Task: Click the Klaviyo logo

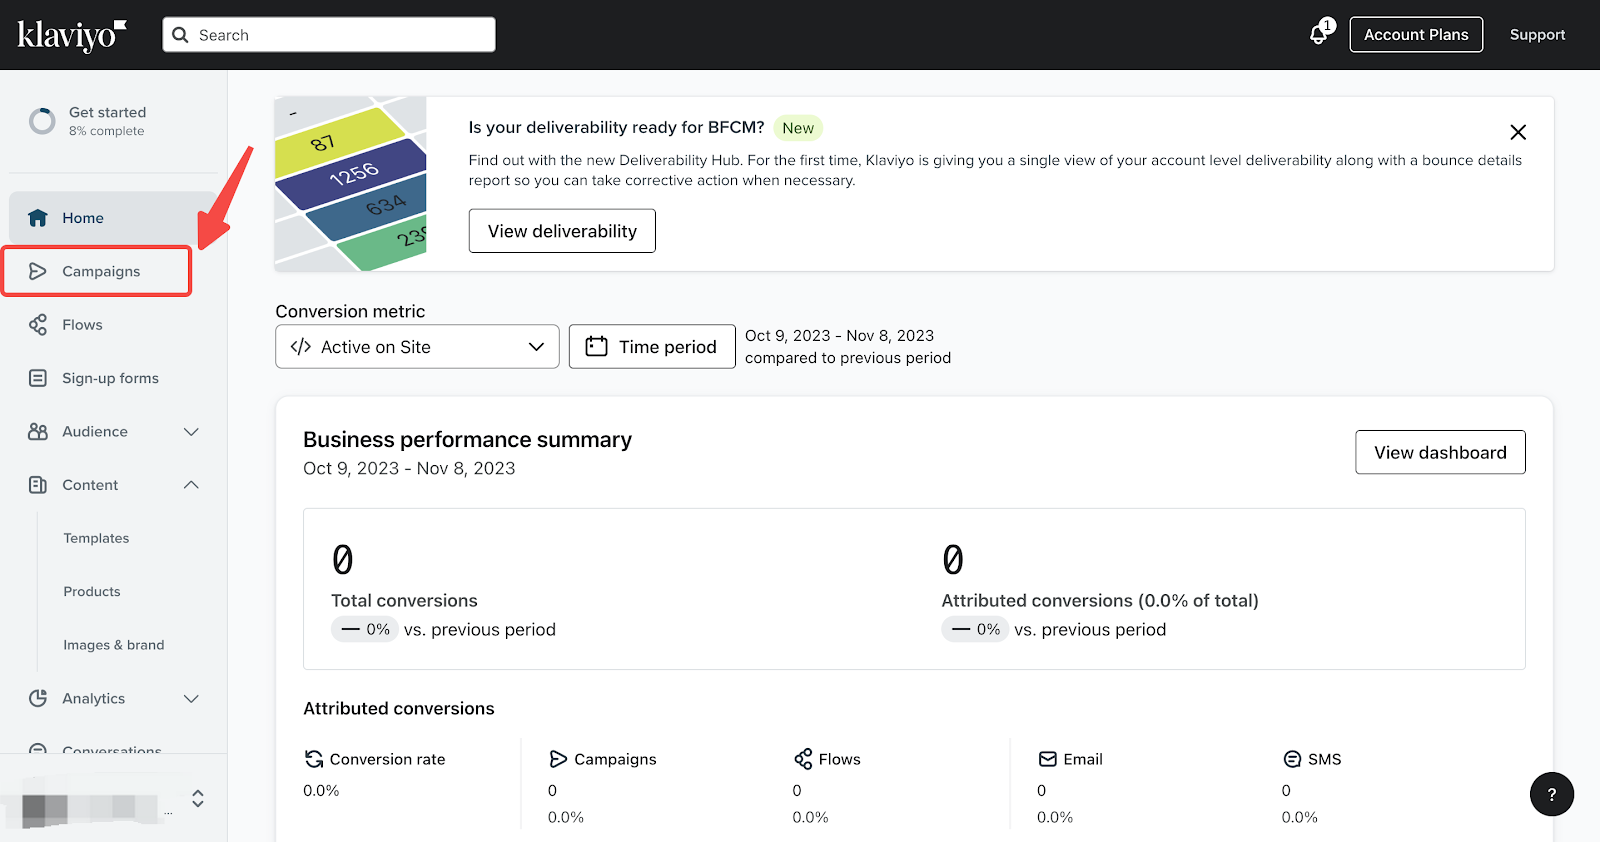Action: (71, 35)
